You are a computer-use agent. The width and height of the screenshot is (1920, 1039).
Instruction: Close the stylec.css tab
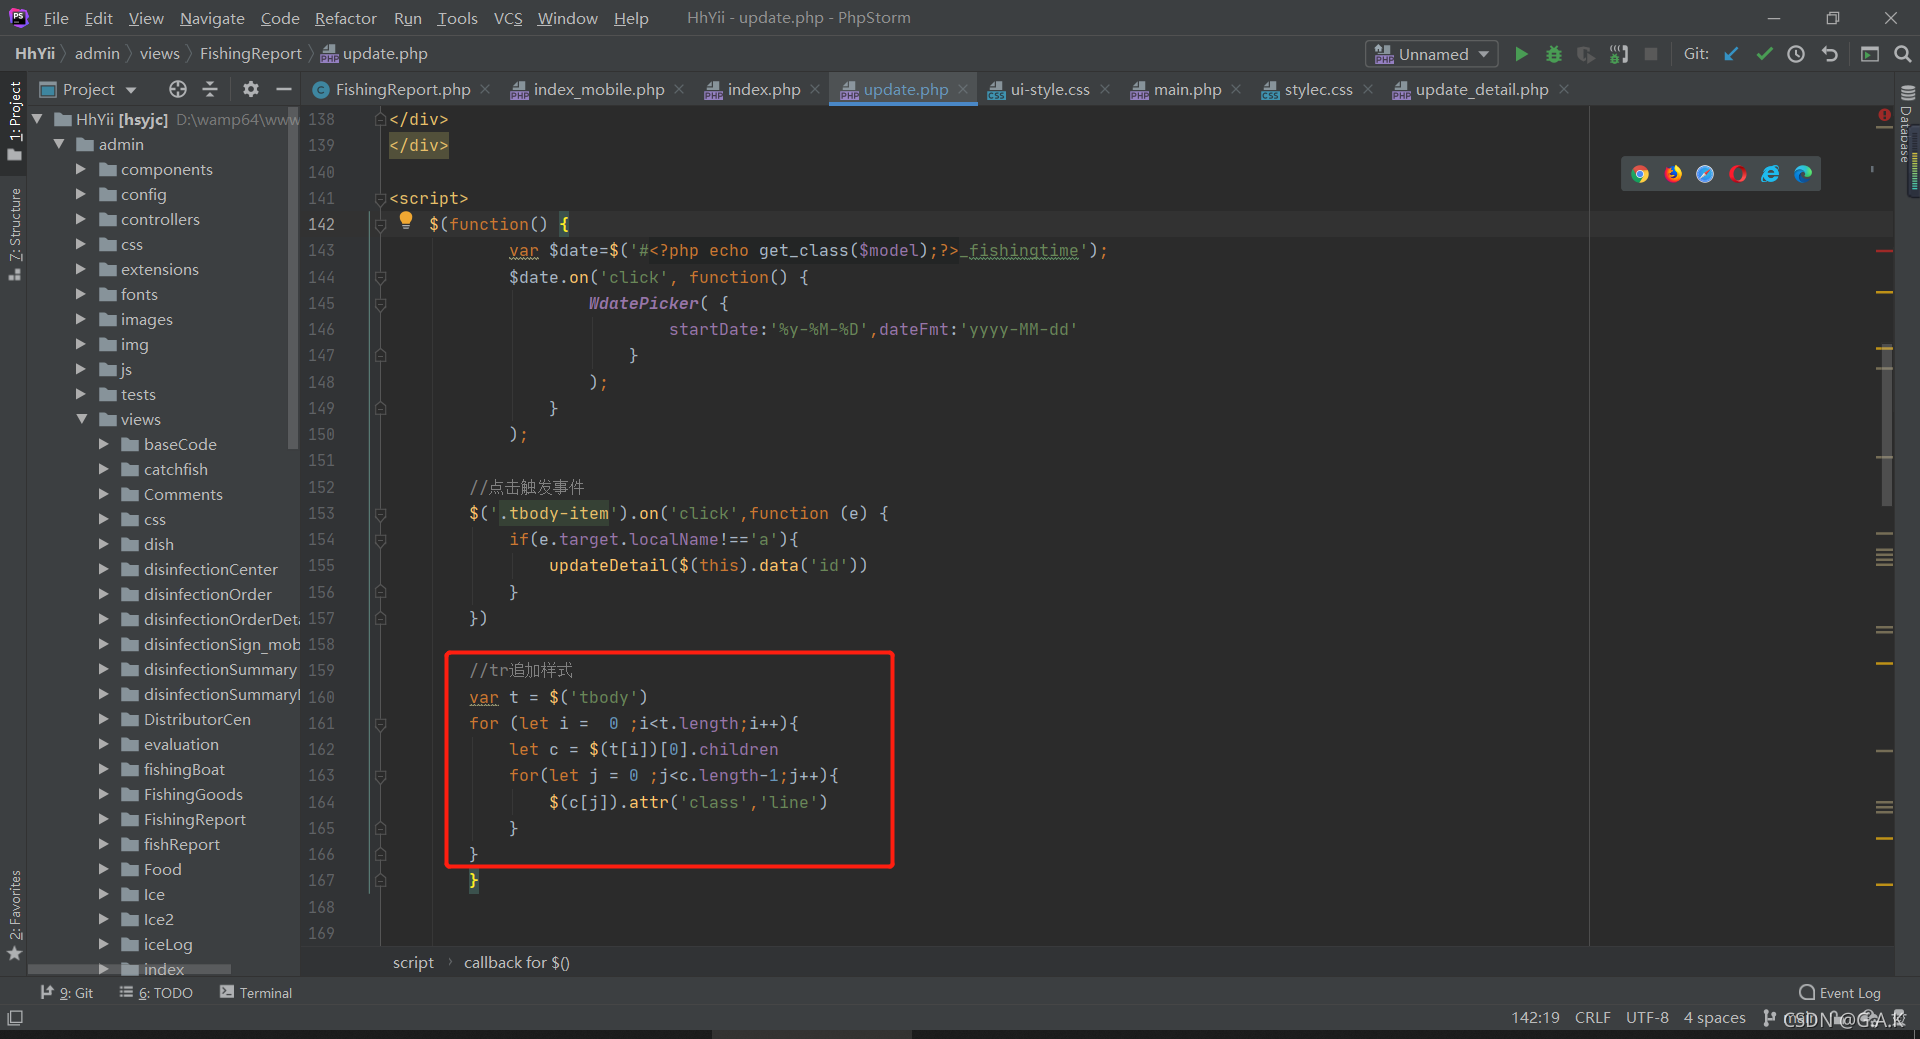1368,89
